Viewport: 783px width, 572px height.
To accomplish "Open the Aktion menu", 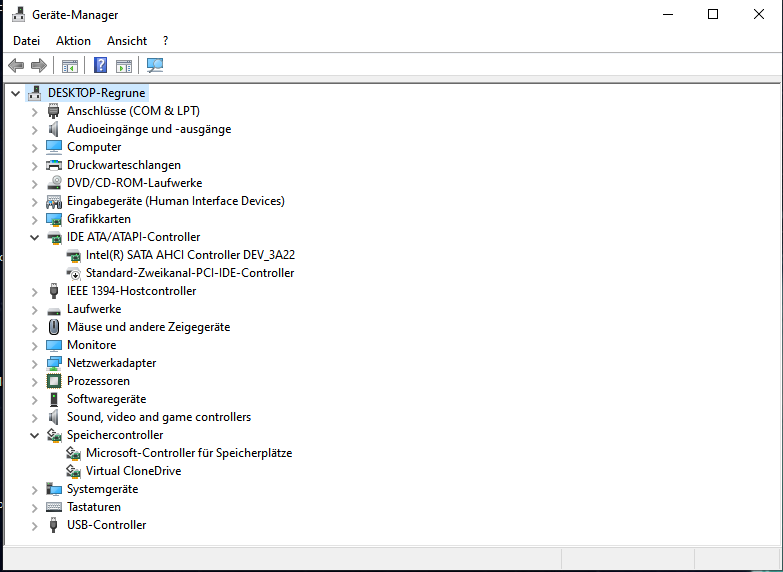I will pyautogui.click(x=73, y=41).
